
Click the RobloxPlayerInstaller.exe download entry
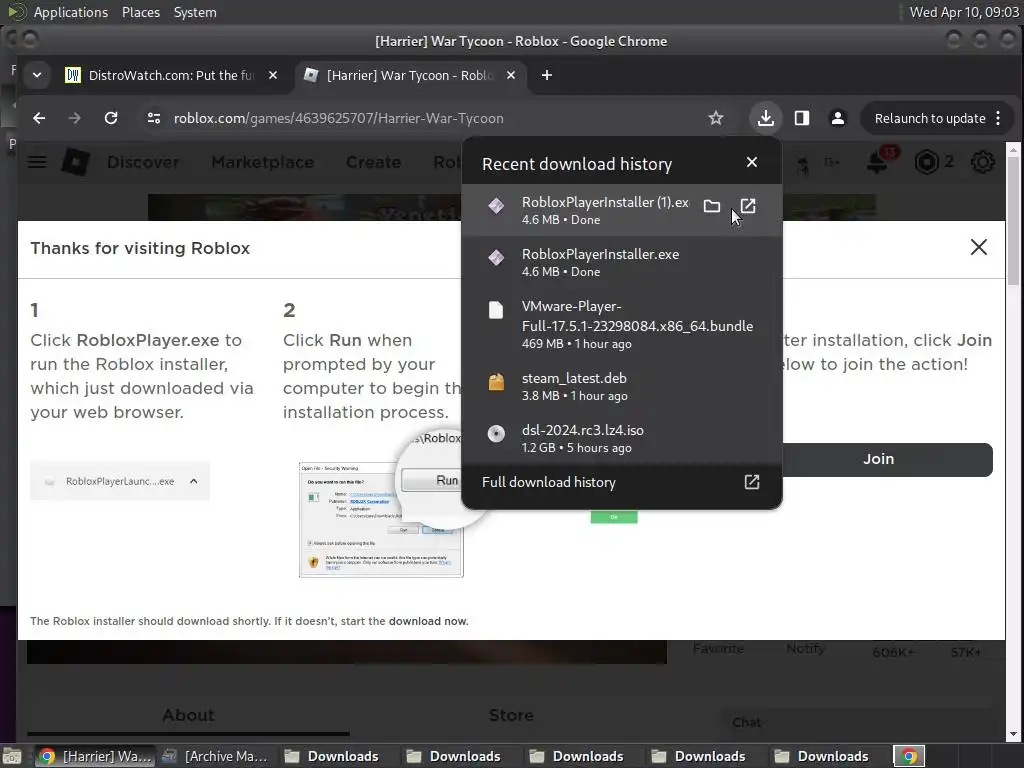click(x=622, y=262)
